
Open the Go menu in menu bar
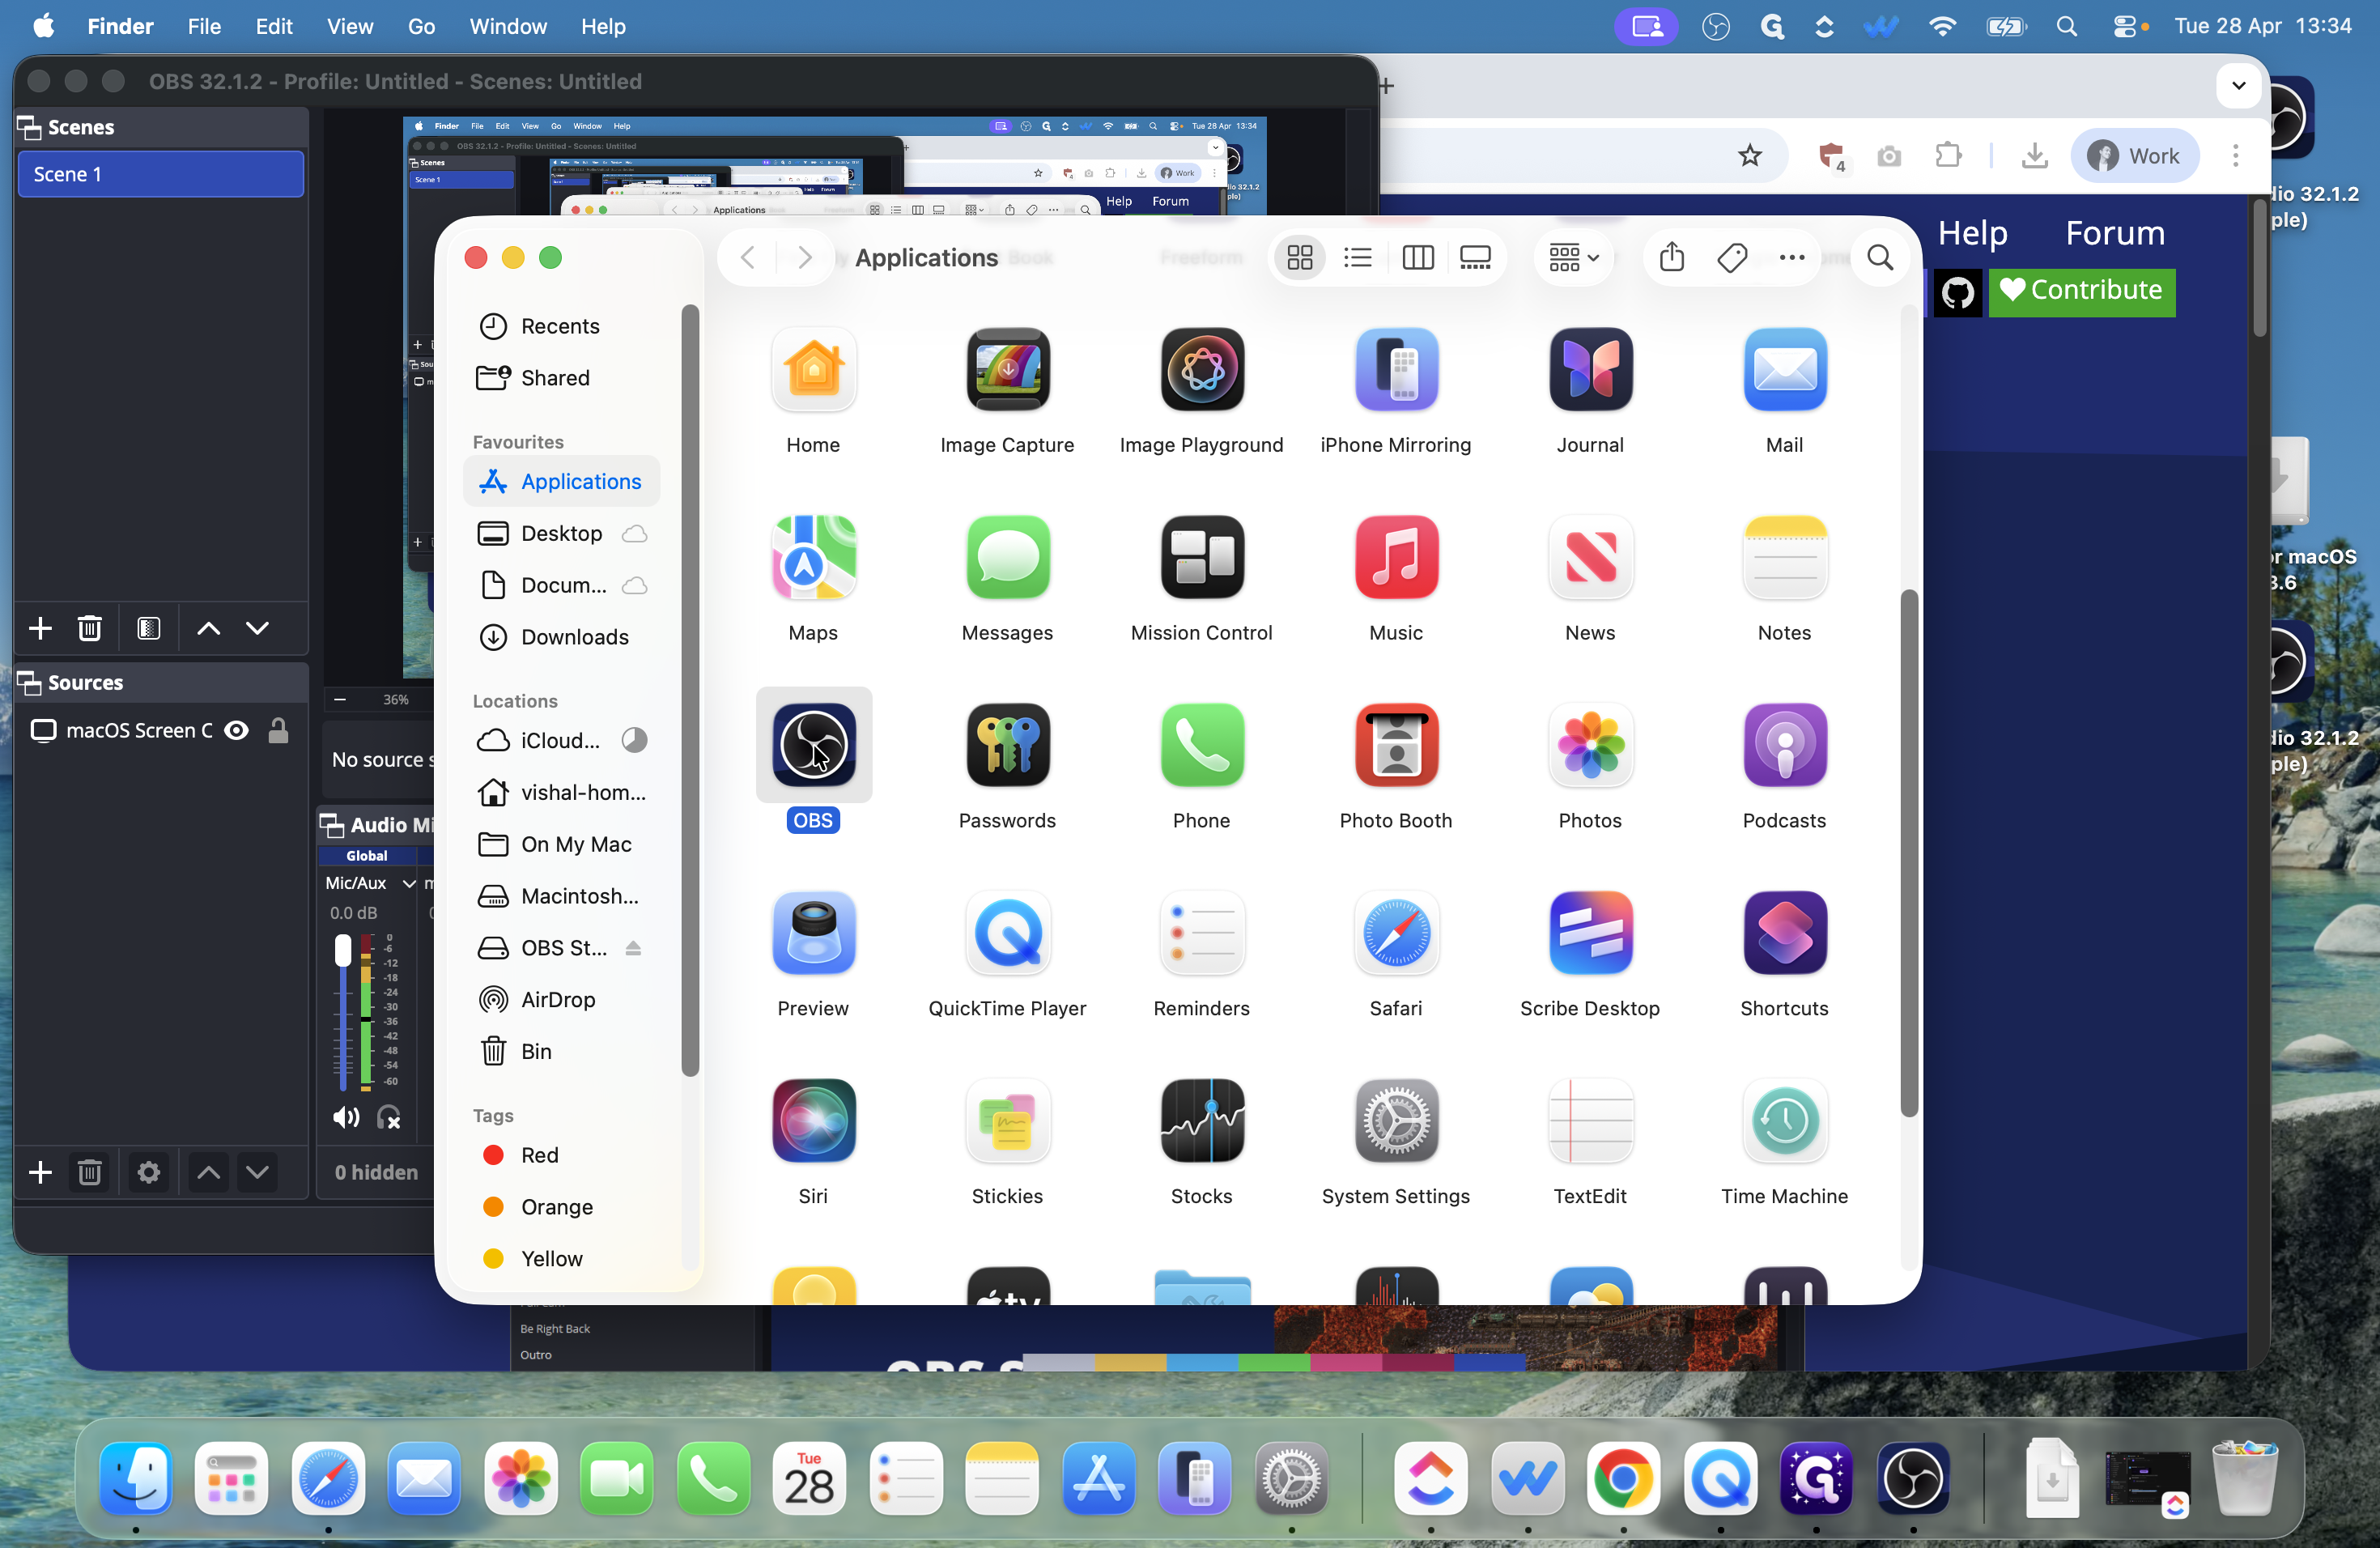click(421, 26)
